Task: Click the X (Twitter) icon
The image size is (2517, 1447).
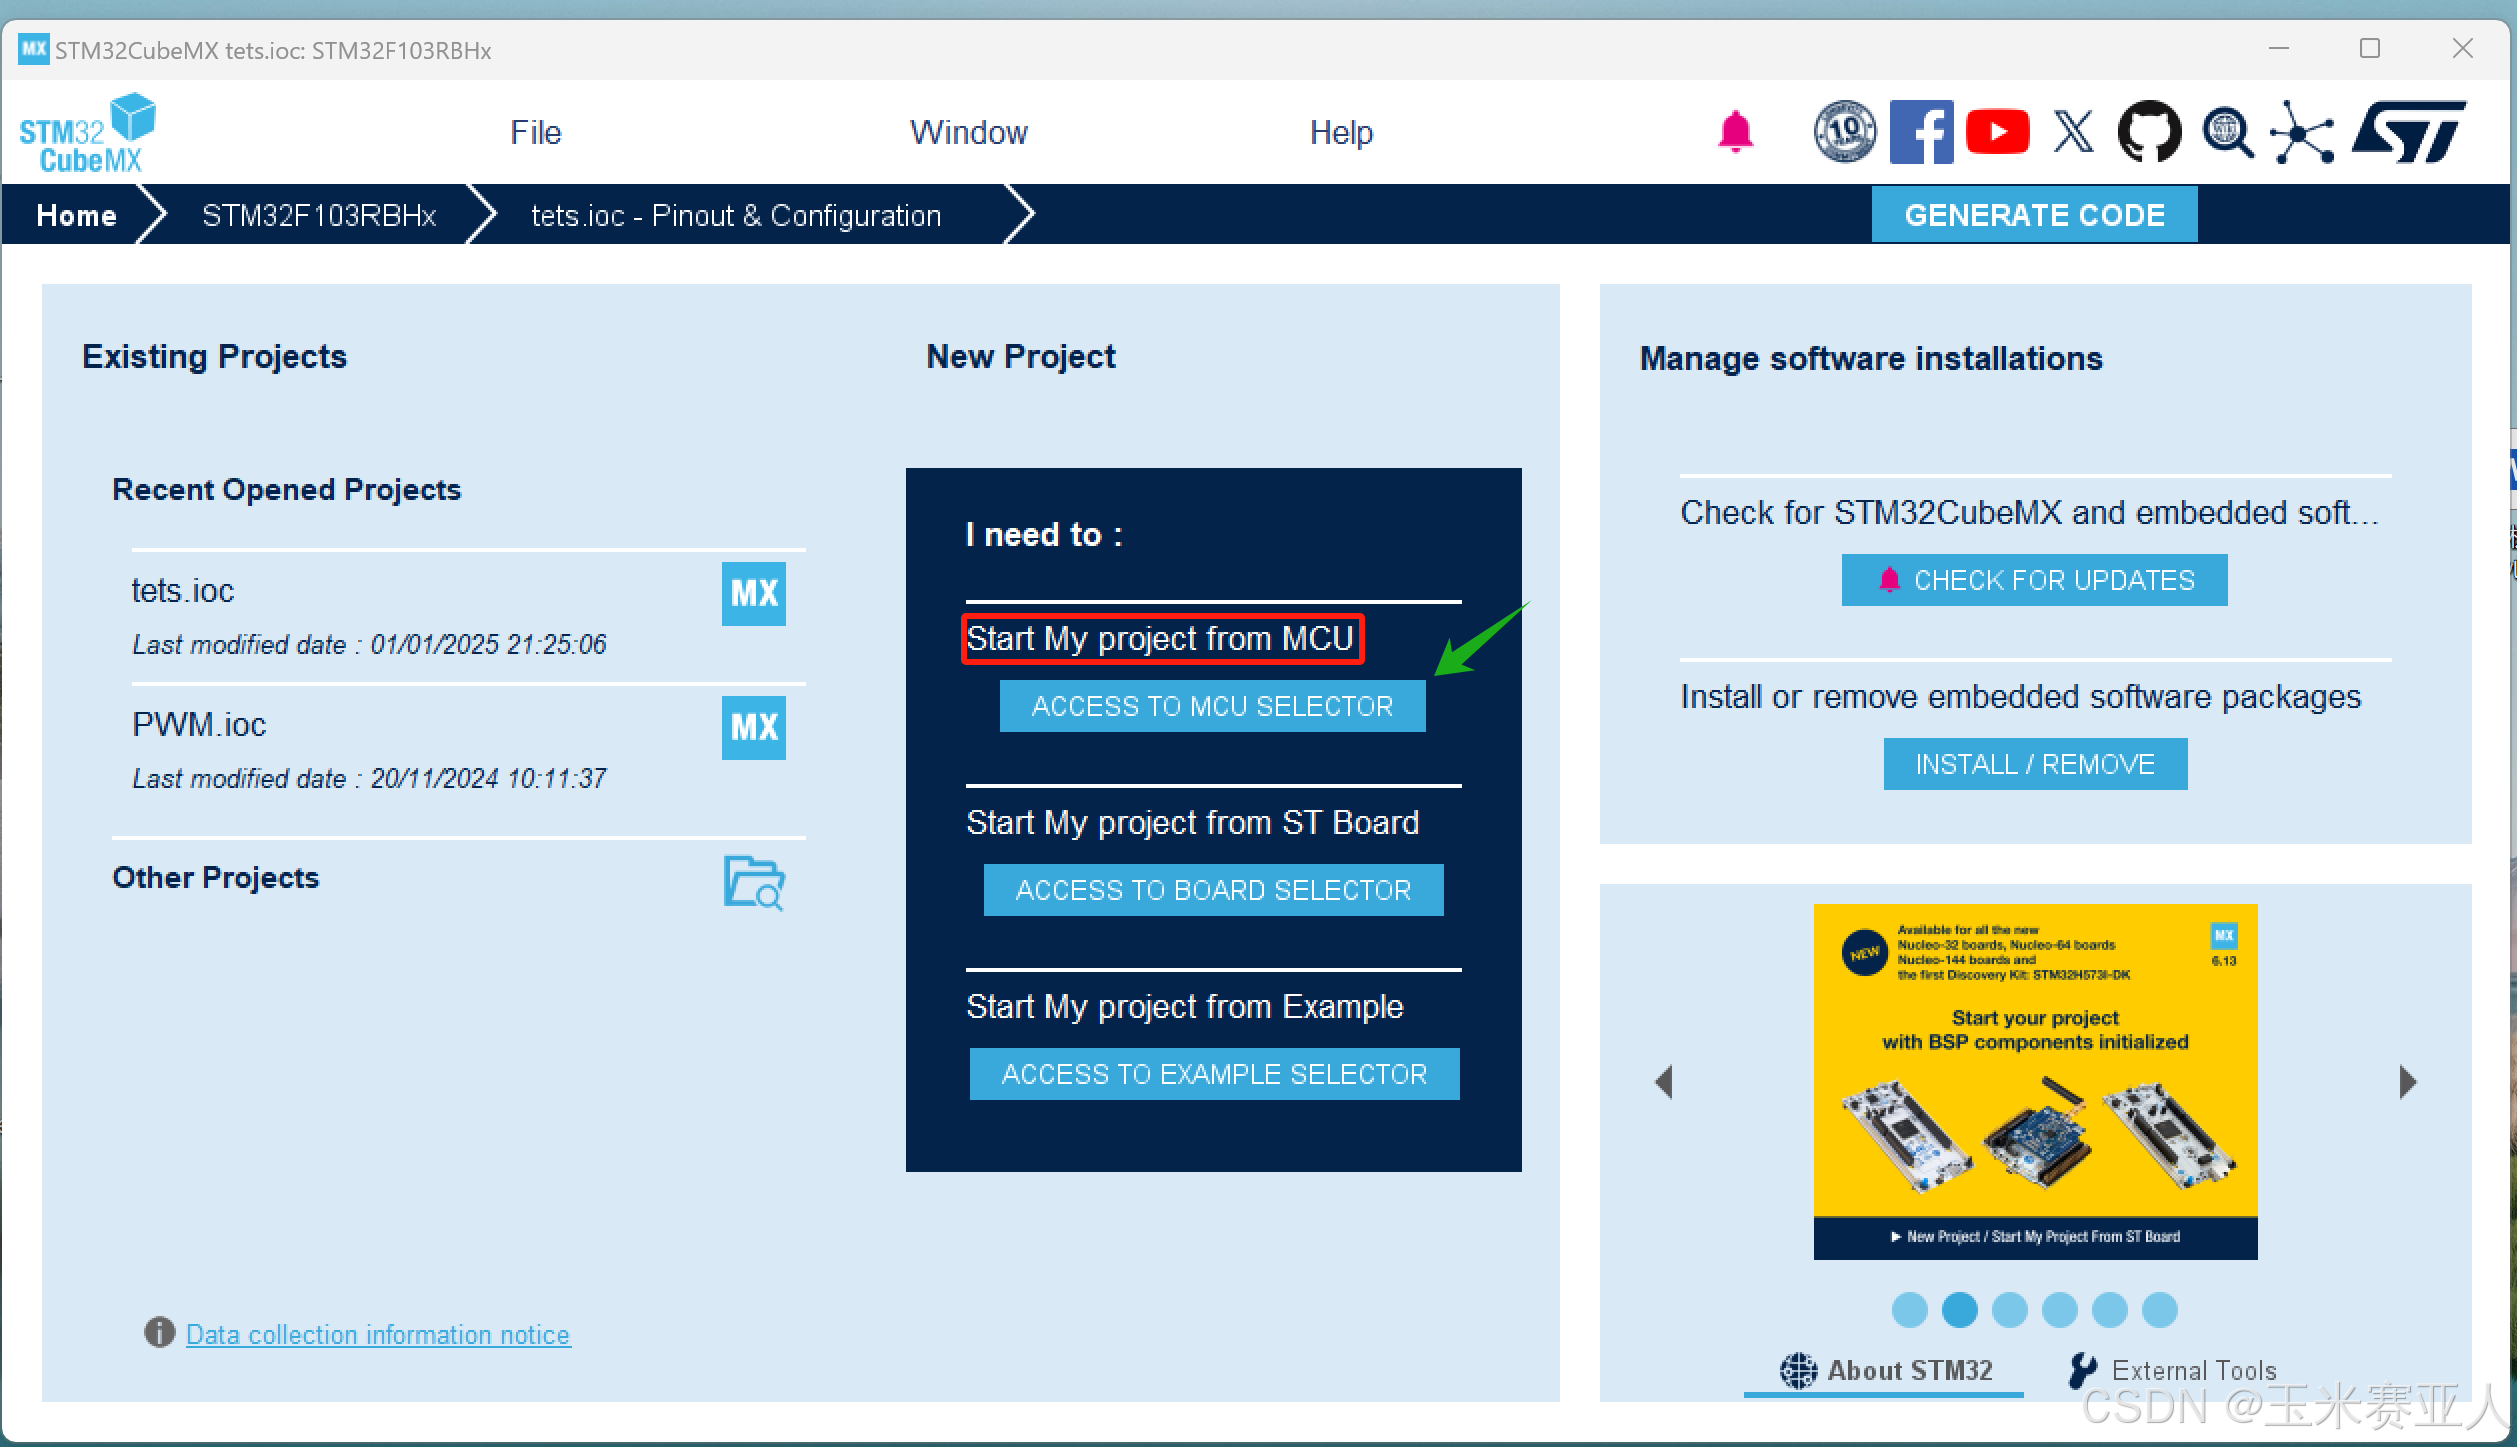Action: (2073, 132)
